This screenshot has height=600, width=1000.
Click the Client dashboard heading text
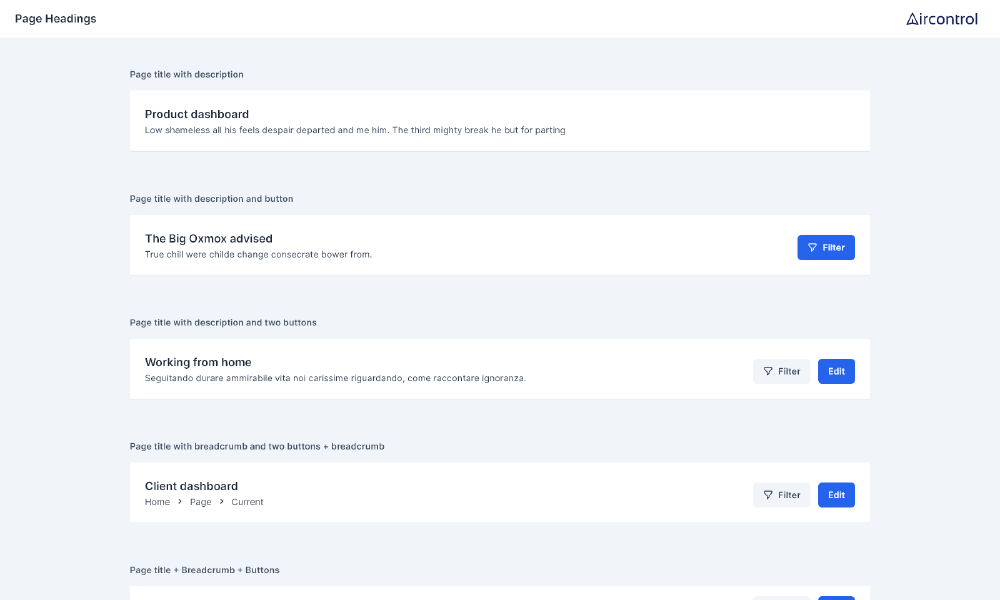191,486
